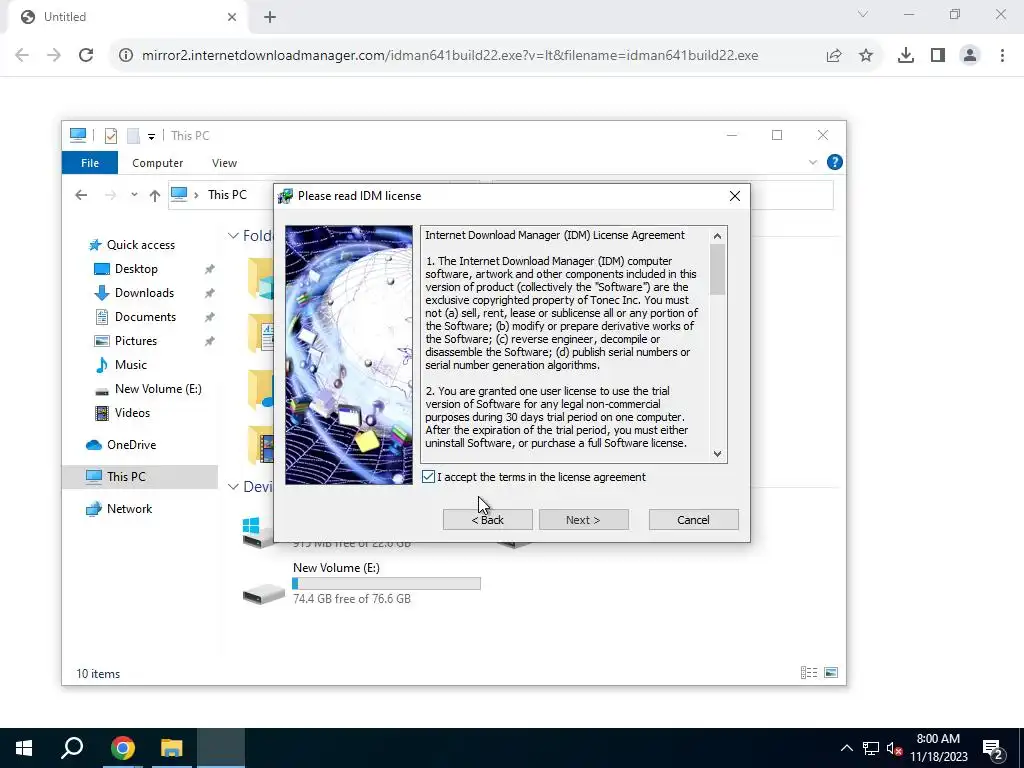Image resolution: width=1024 pixels, height=768 pixels.
Task: Click the Back button in IDM license dialog
Action: tap(488, 520)
